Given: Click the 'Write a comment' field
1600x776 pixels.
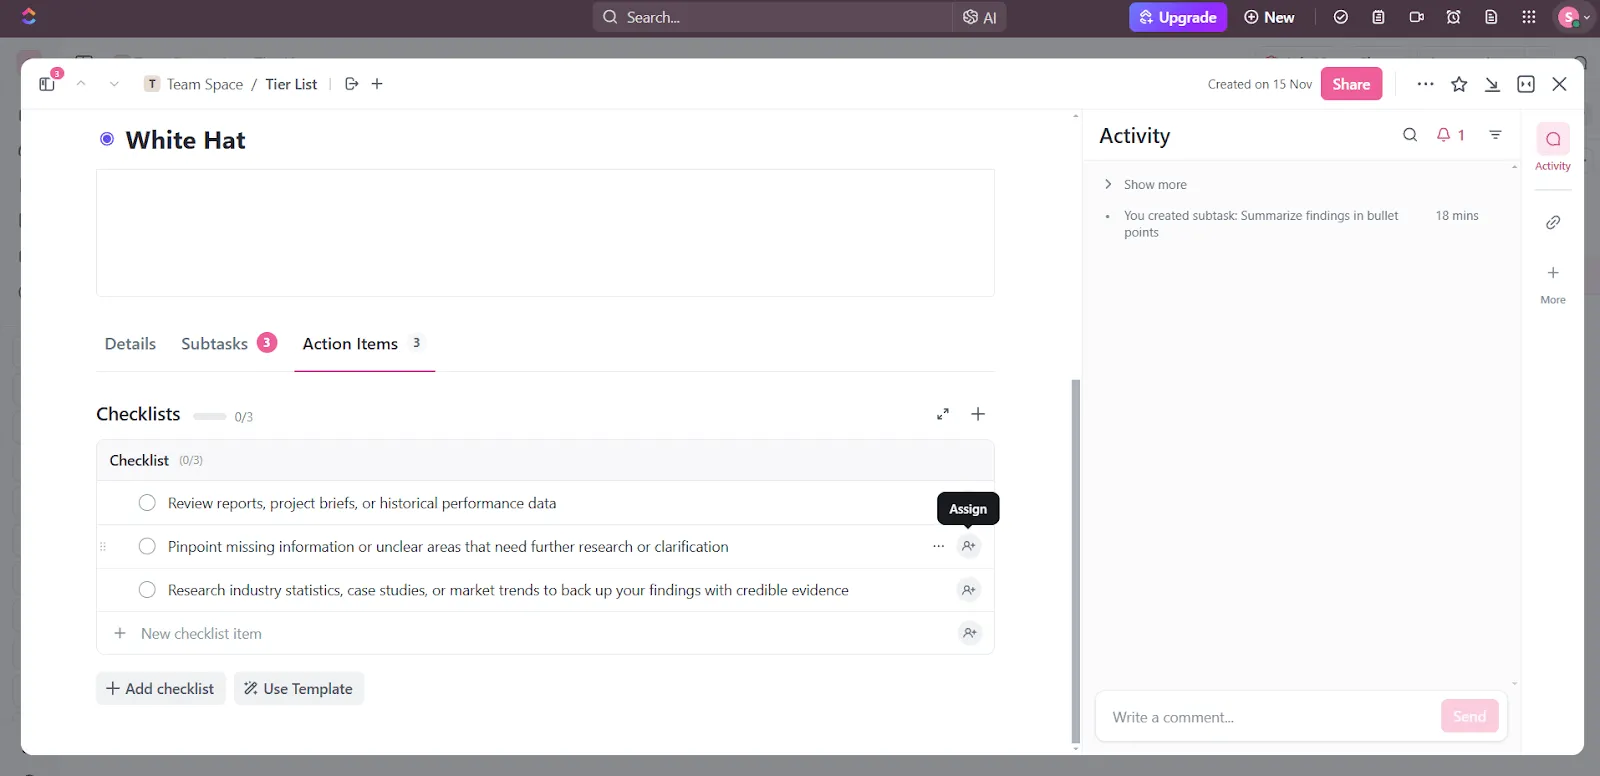Looking at the screenshot, I should pos(1270,717).
